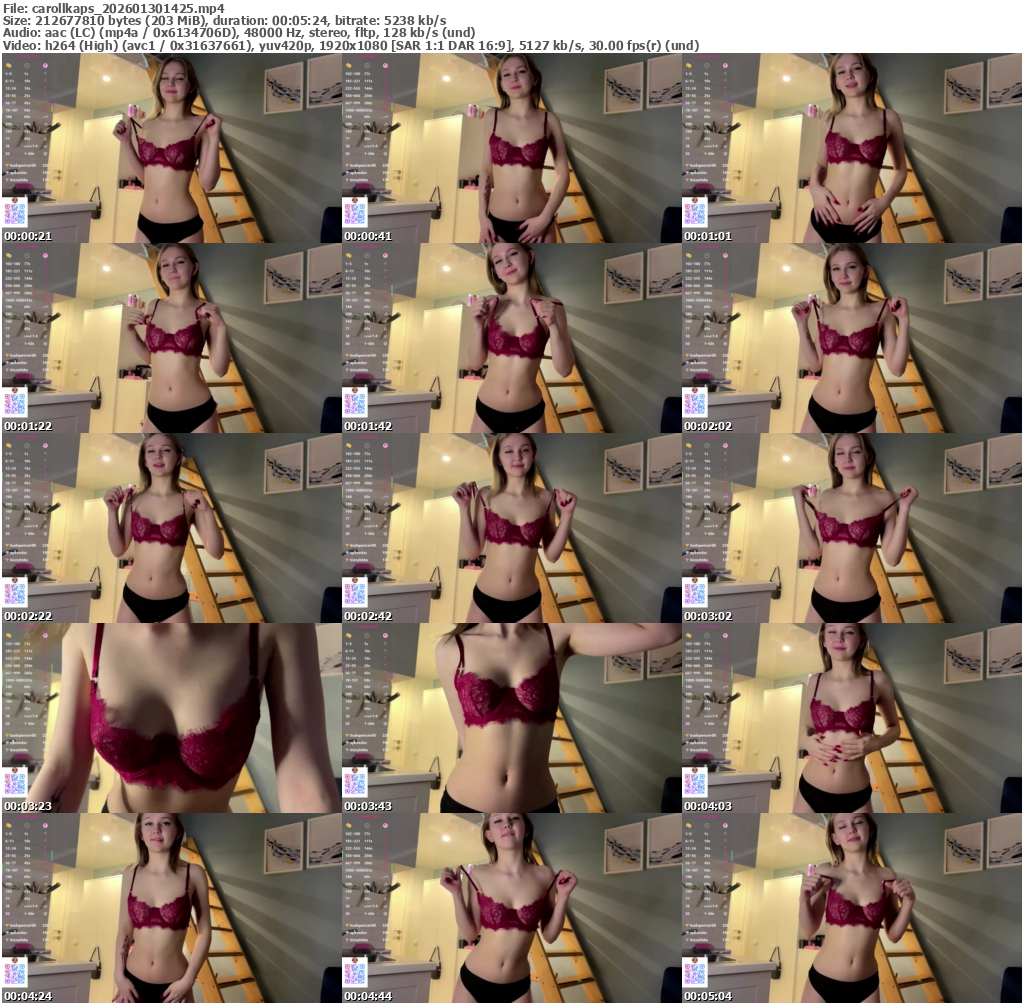Pick the close-up thumbnail labeled 00:03:23
Viewport: 1024px width, 1003px height.
coord(171,718)
